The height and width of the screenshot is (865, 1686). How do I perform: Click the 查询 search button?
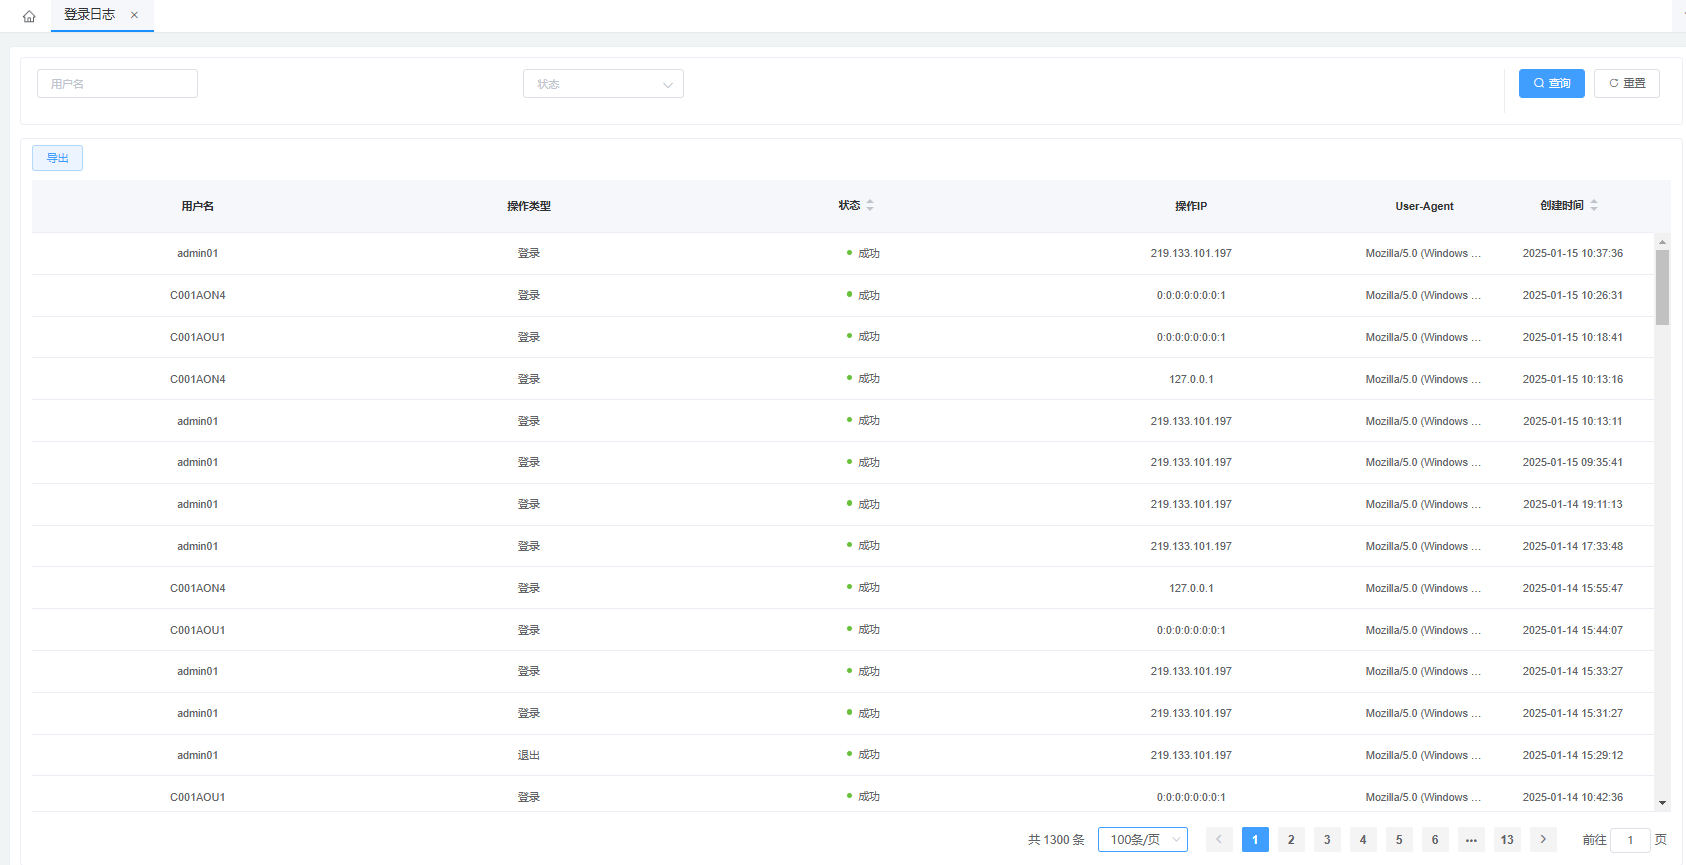pyautogui.click(x=1551, y=84)
